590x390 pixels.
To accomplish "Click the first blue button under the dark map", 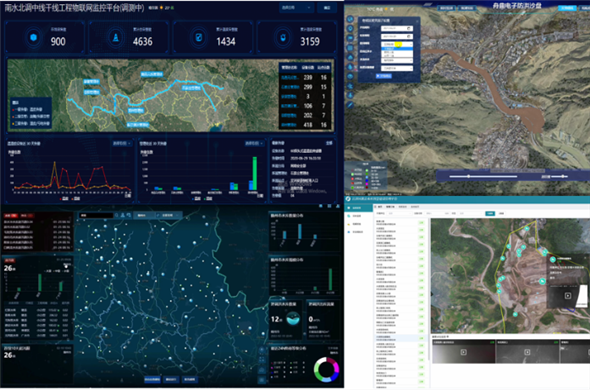I will tap(152, 379).
